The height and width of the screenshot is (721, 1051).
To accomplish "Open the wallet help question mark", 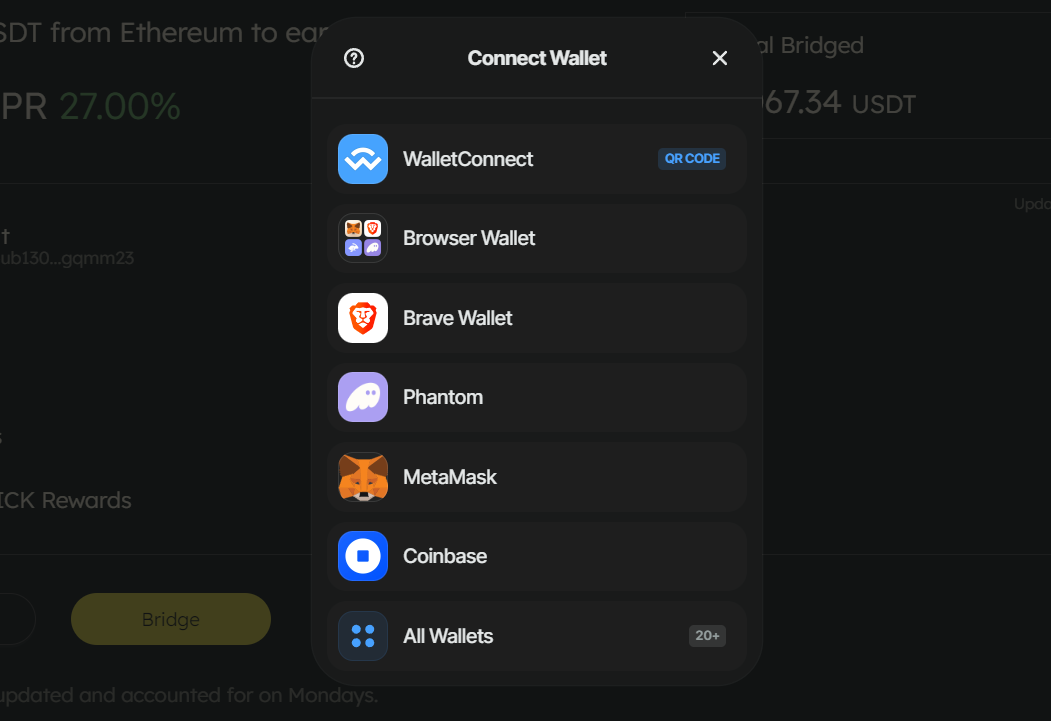I will click(x=354, y=58).
